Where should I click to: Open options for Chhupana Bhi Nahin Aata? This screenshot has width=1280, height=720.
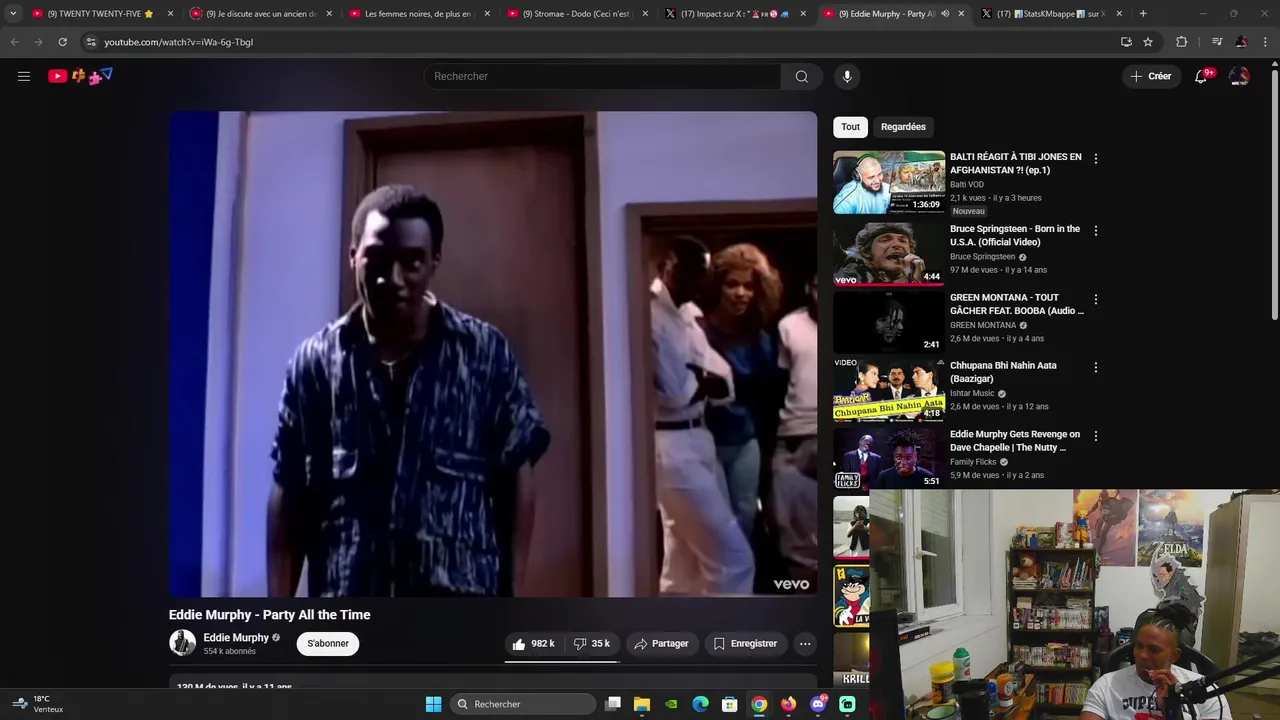1096,367
